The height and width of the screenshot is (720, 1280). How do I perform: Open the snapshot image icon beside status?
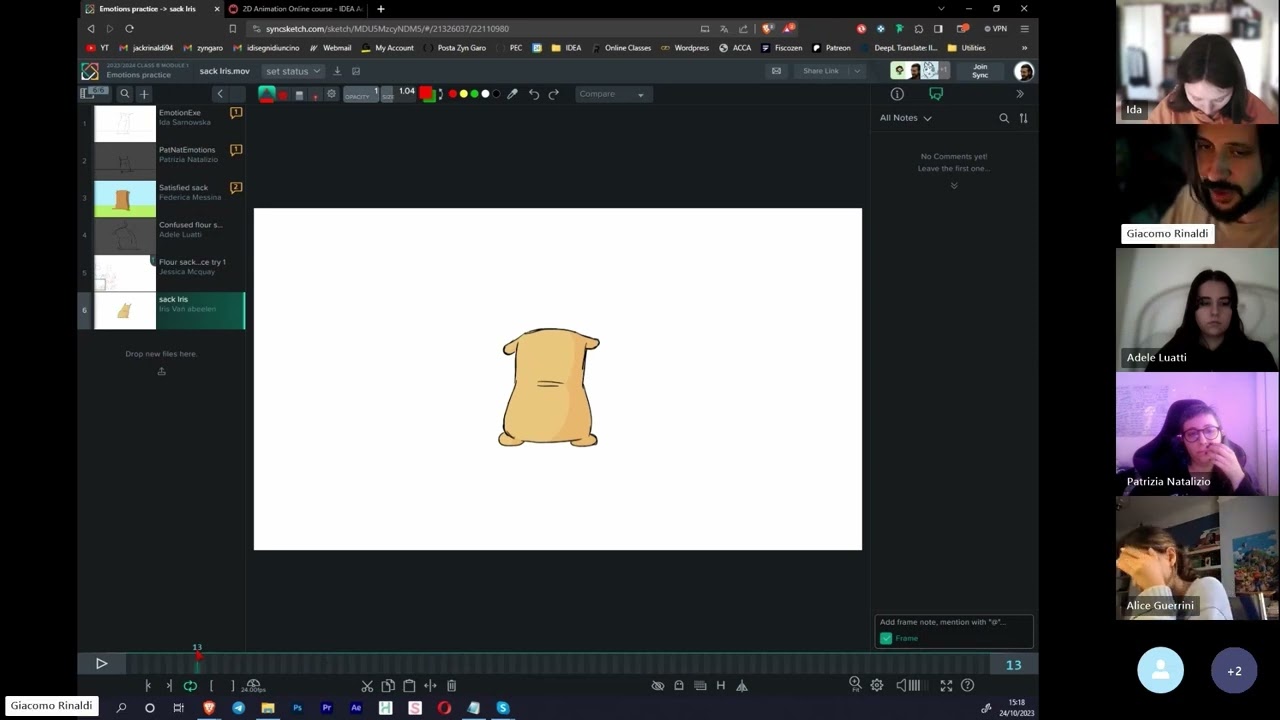pyautogui.click(x=356, y=71)
